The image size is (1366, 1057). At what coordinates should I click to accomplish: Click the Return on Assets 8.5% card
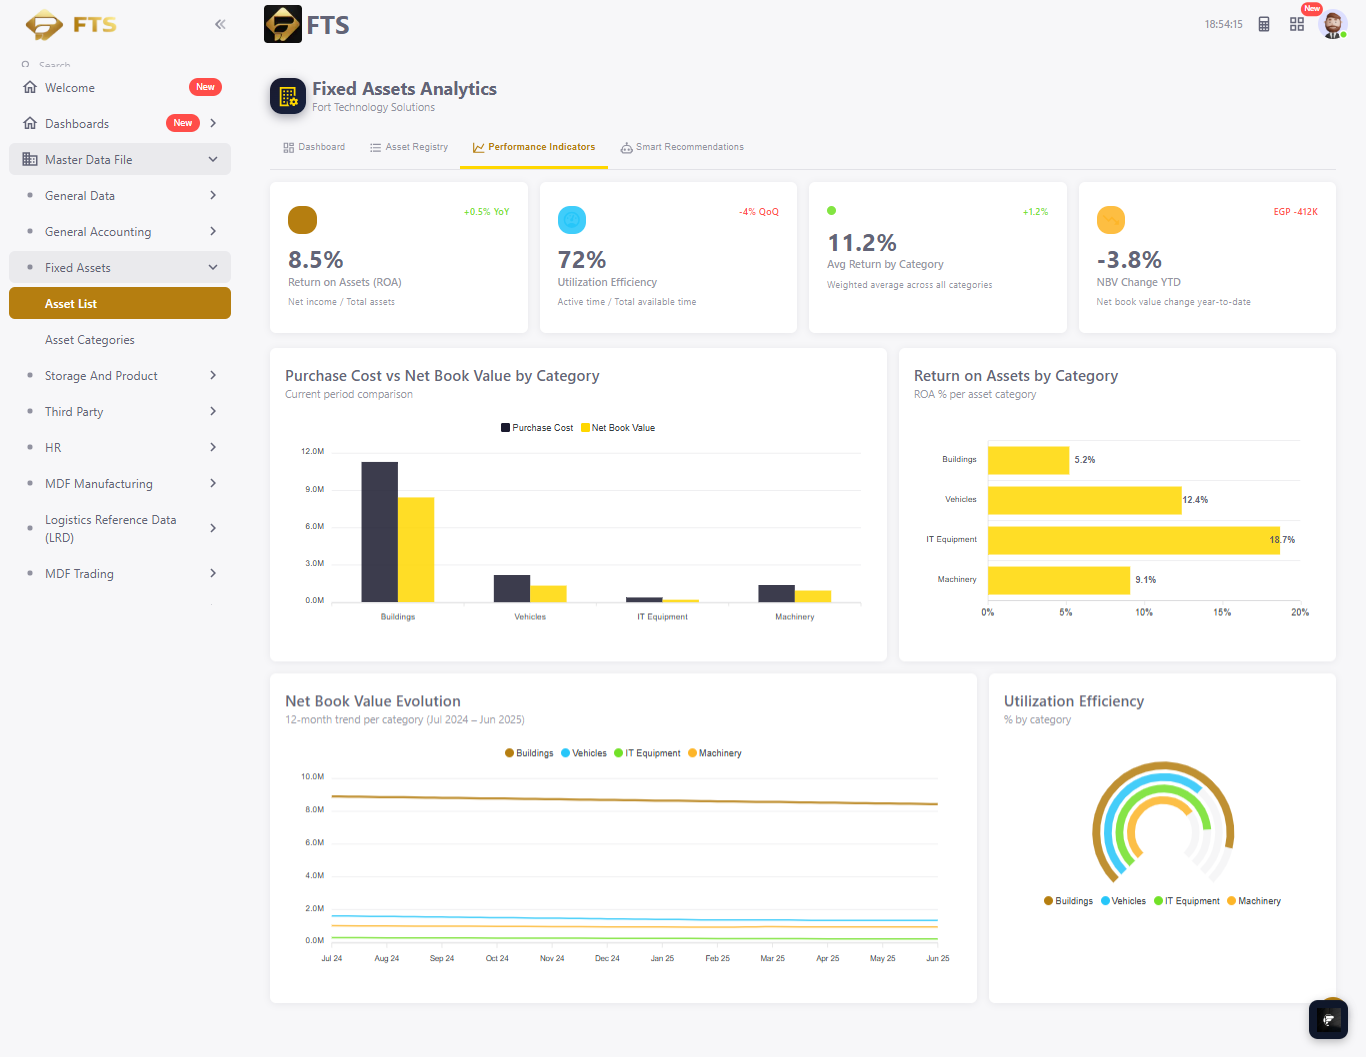[399, 257]
